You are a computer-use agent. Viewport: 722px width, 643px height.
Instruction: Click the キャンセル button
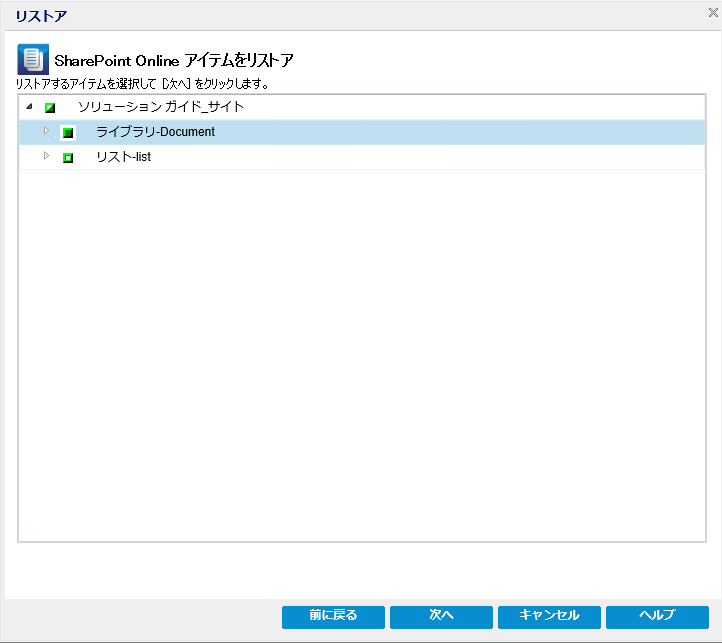[549, 617]
